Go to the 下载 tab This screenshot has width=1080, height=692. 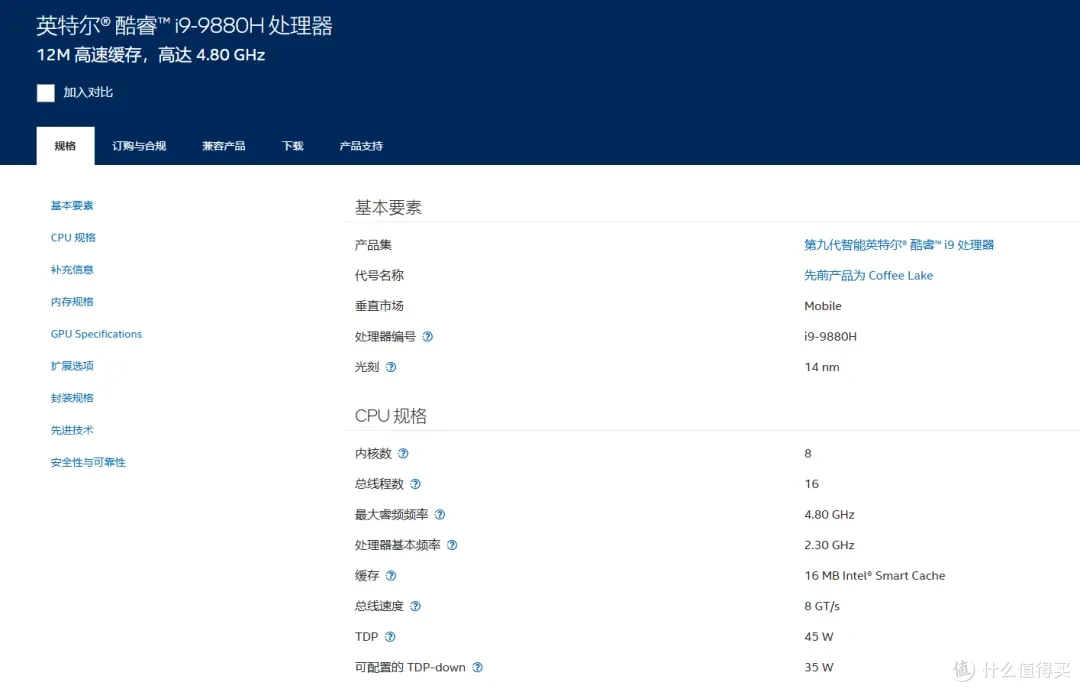(x=293, y=146)
